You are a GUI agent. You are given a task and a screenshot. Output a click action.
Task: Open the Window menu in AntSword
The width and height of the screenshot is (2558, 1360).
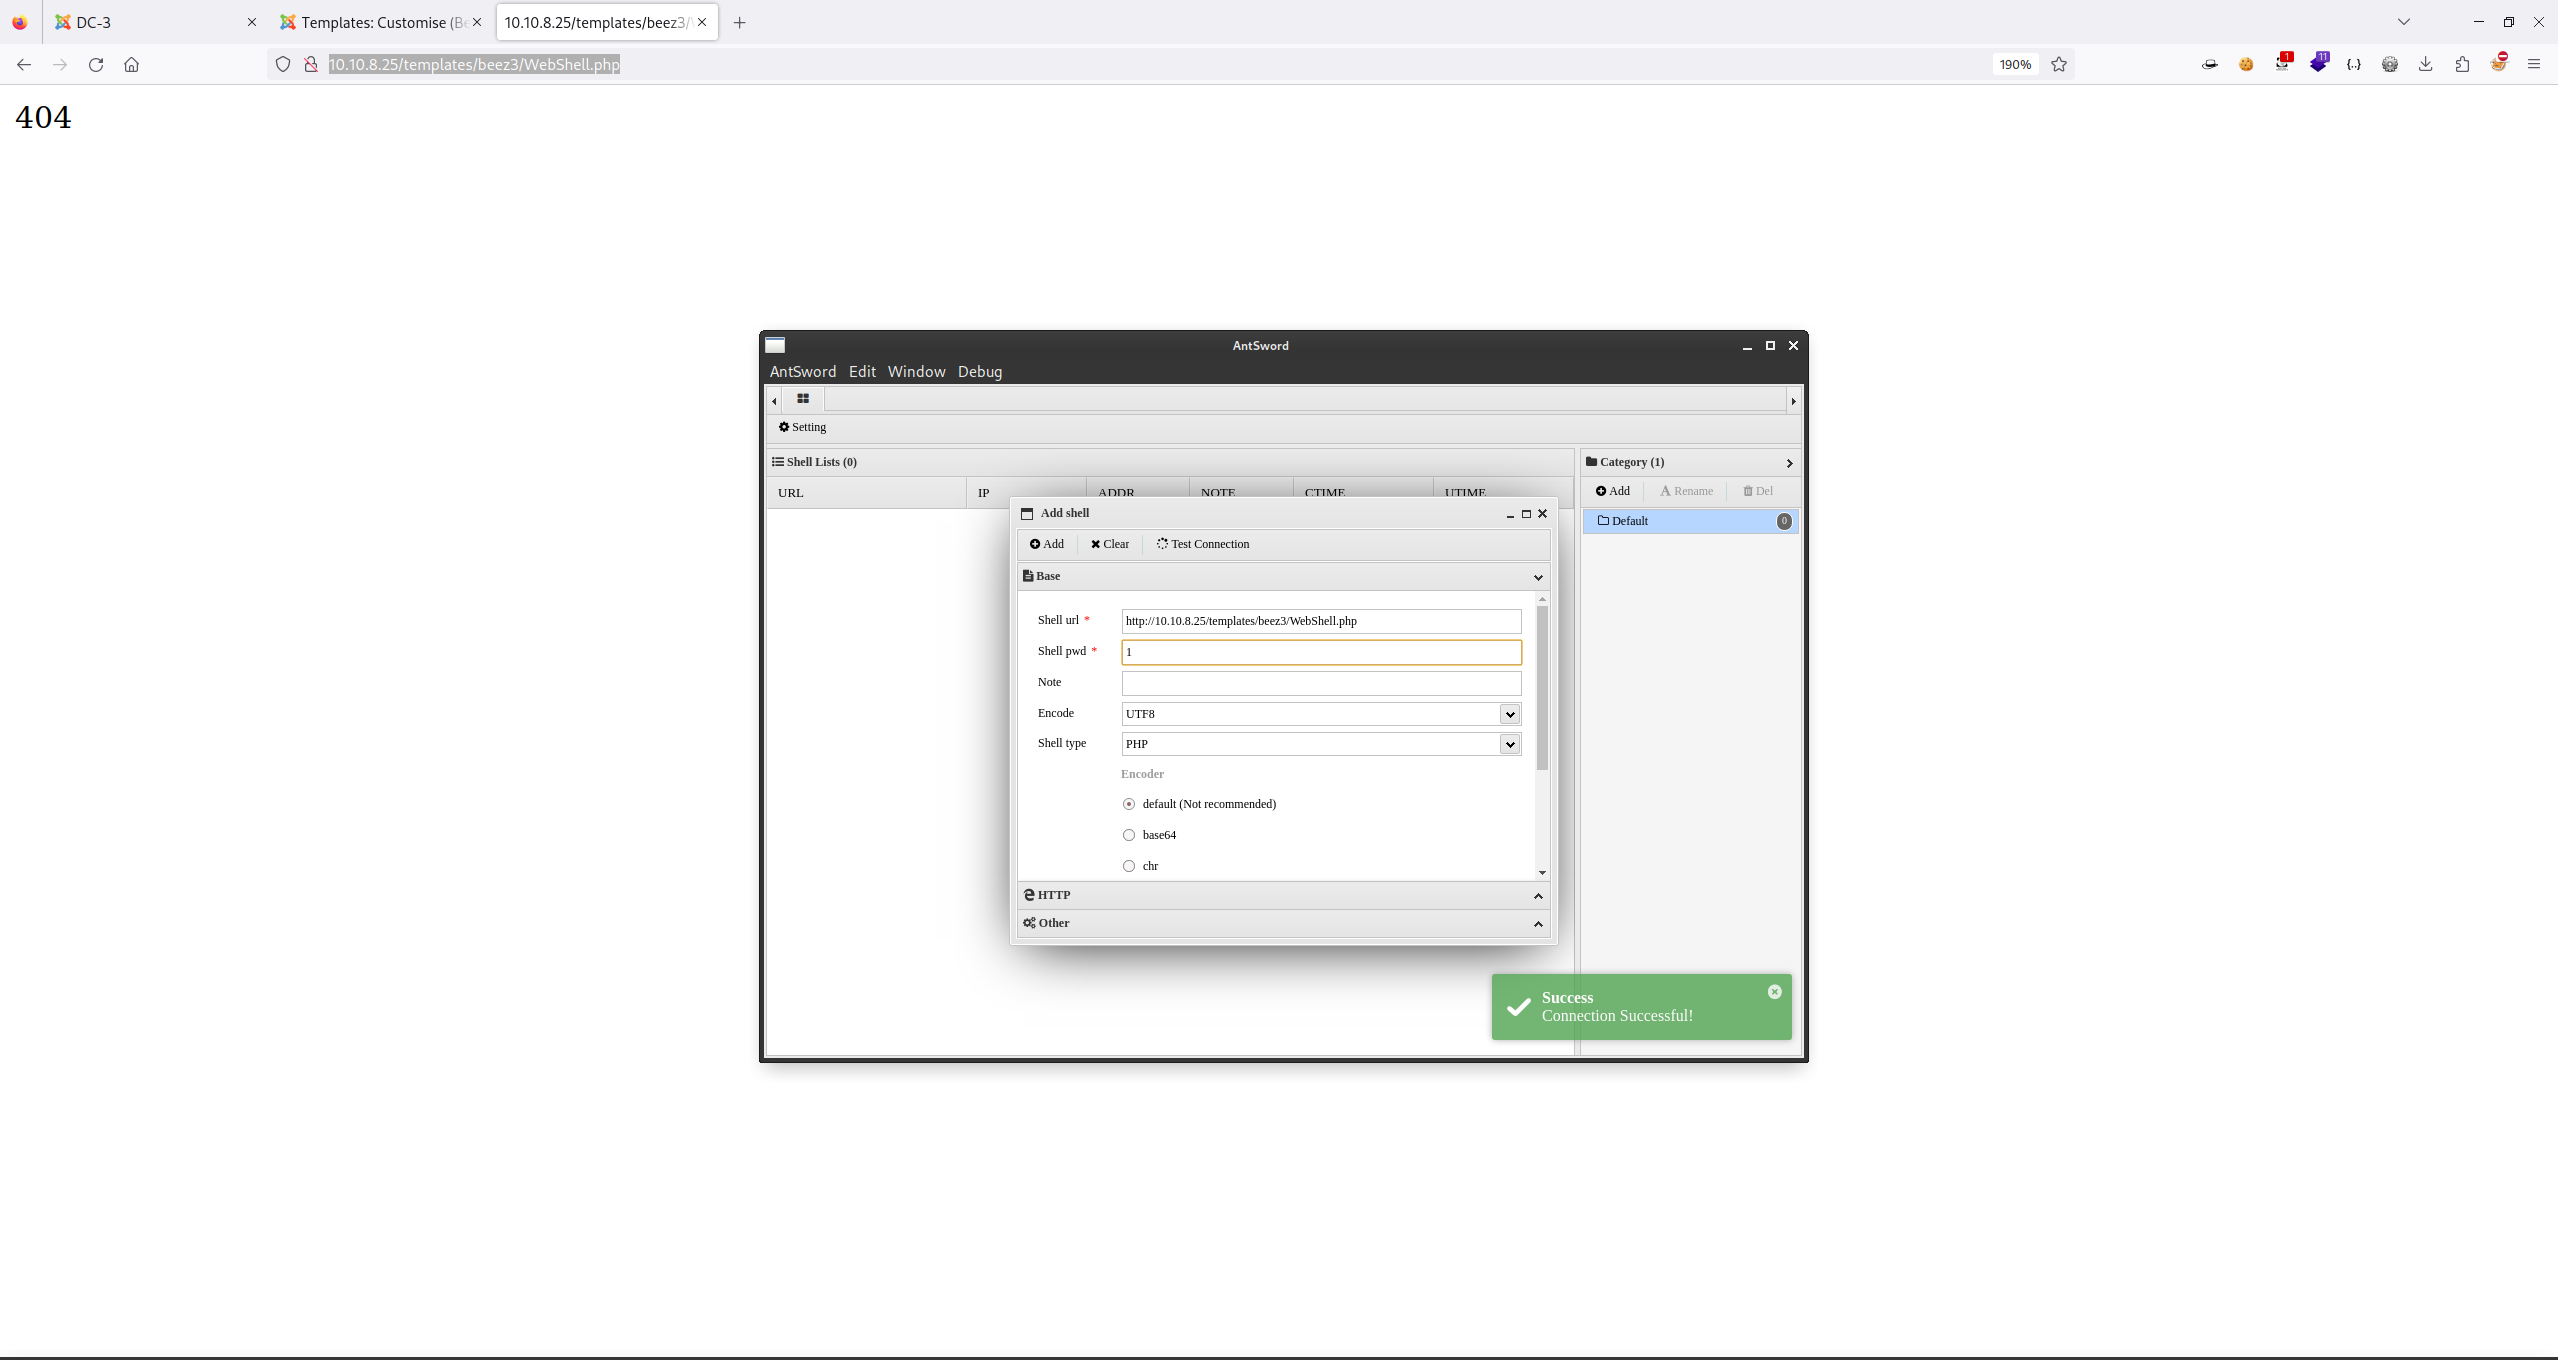[x=916, y=371]
